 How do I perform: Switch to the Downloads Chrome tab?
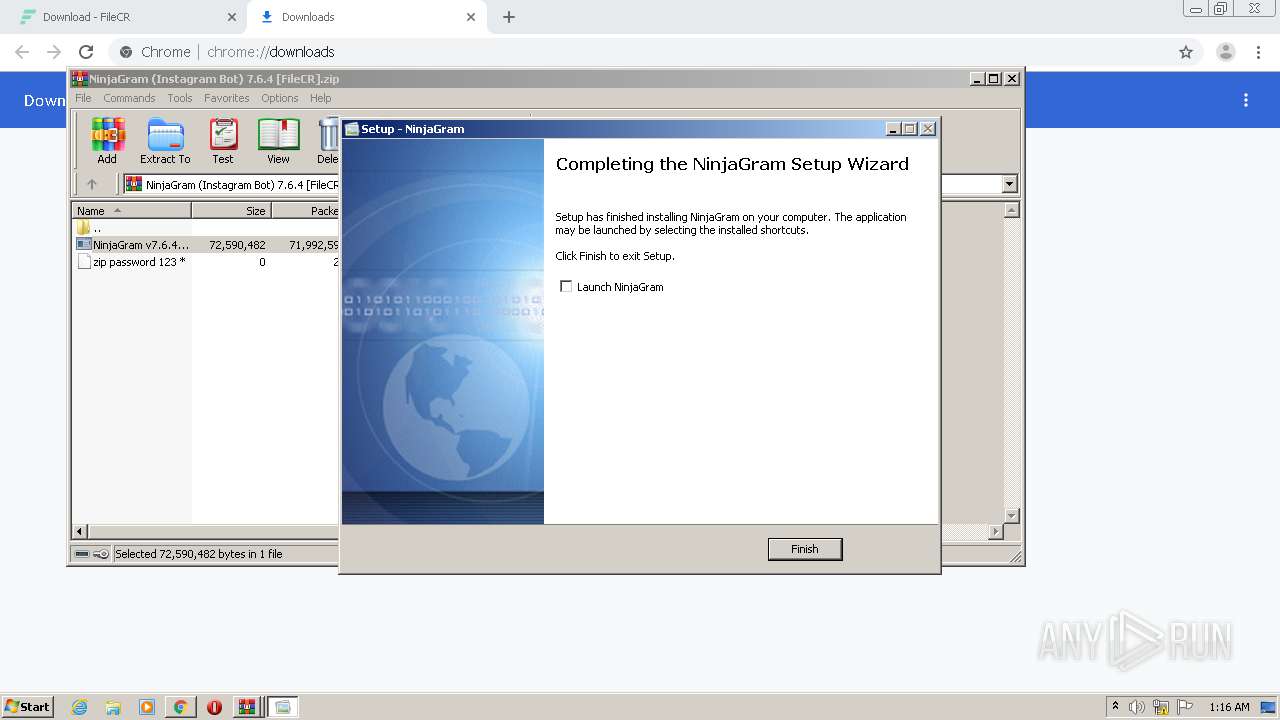[365, 17]
